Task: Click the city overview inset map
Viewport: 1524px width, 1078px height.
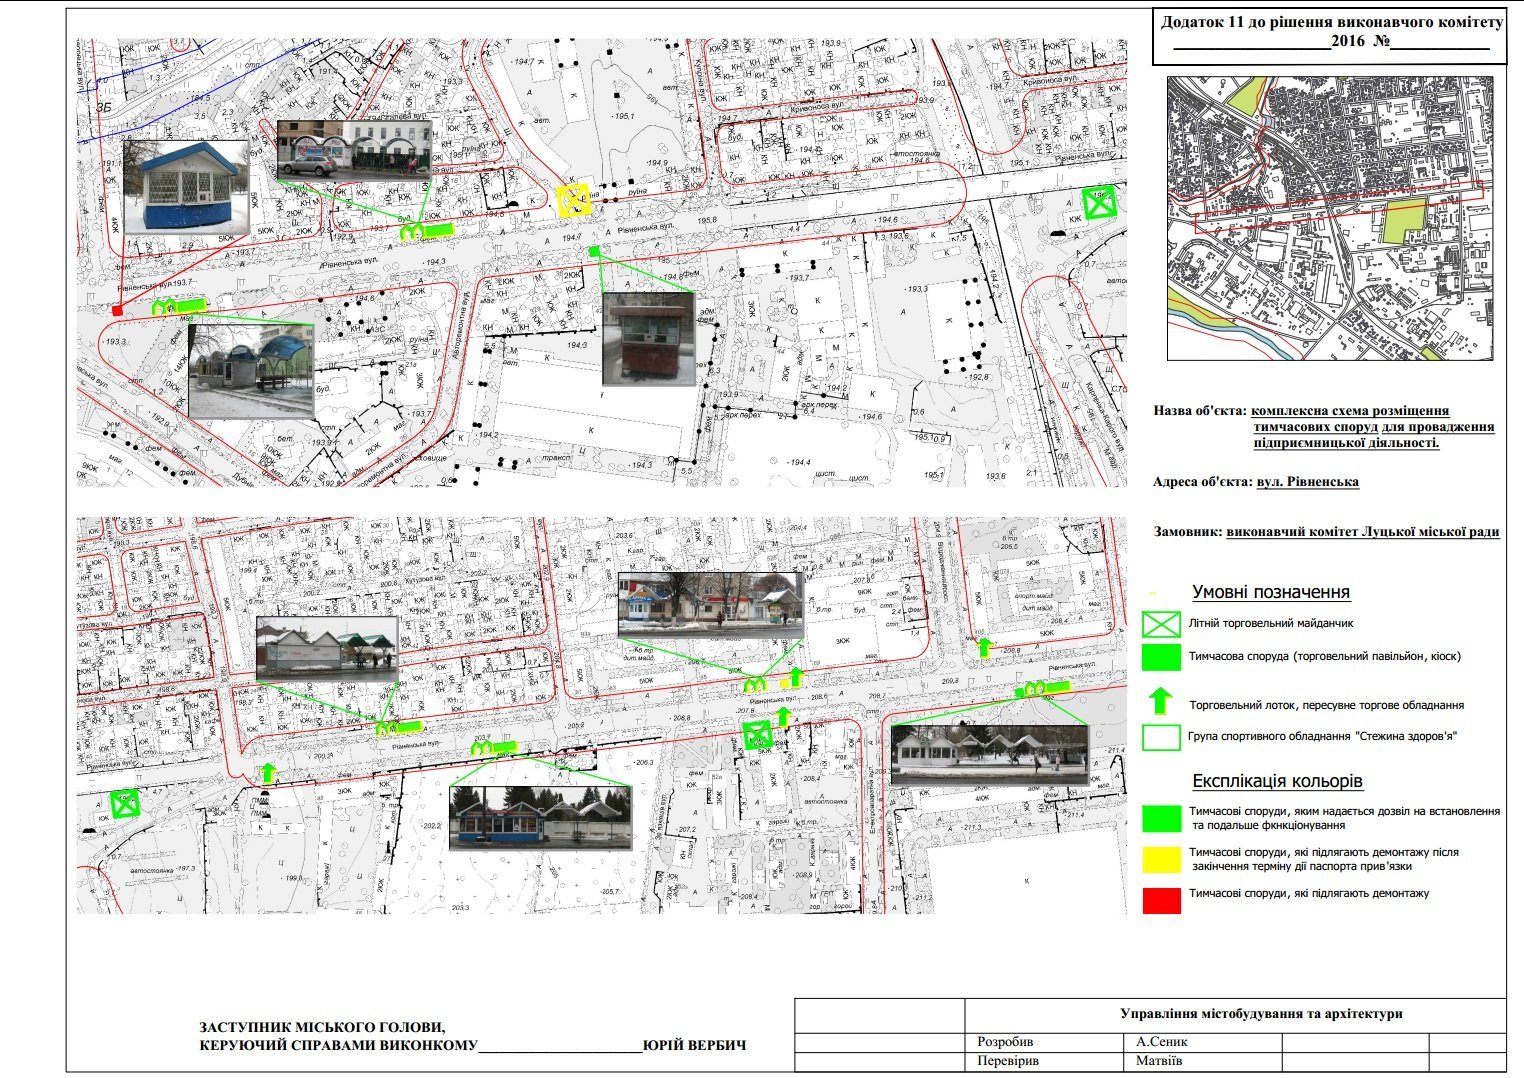Action: 1330,218
